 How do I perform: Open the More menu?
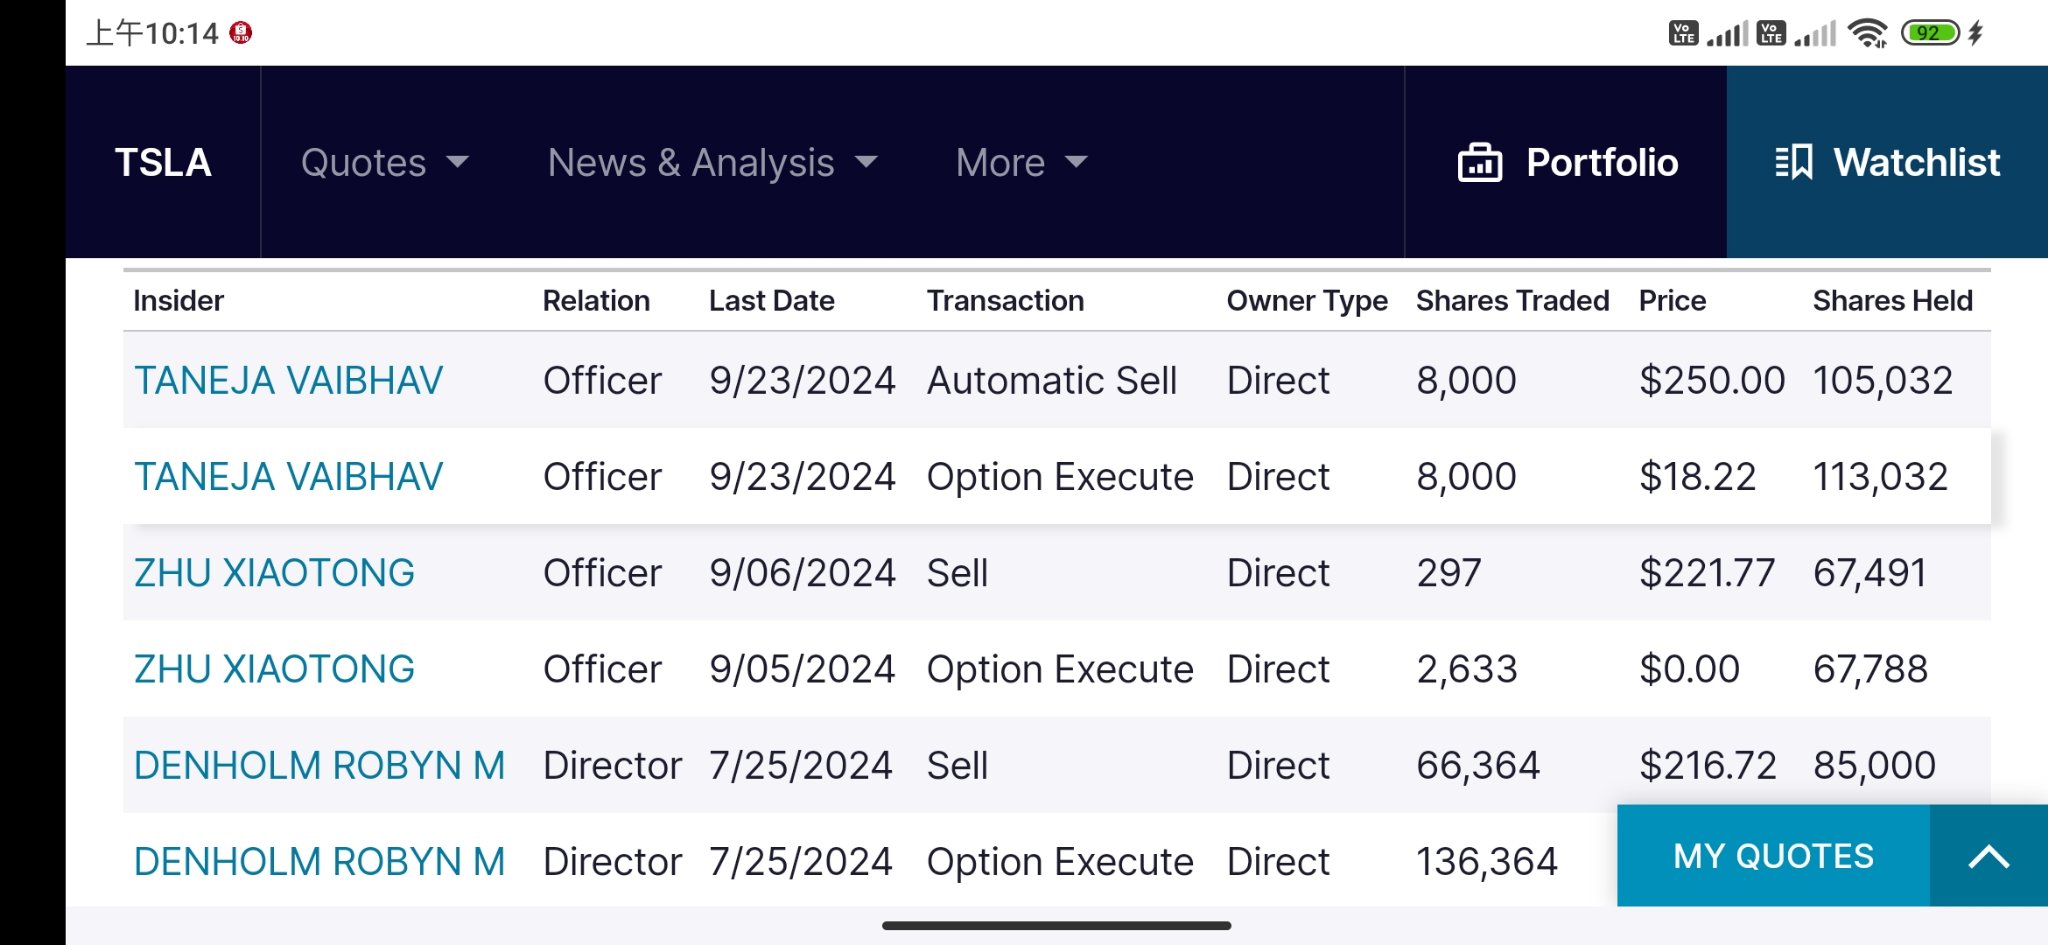1021,162
